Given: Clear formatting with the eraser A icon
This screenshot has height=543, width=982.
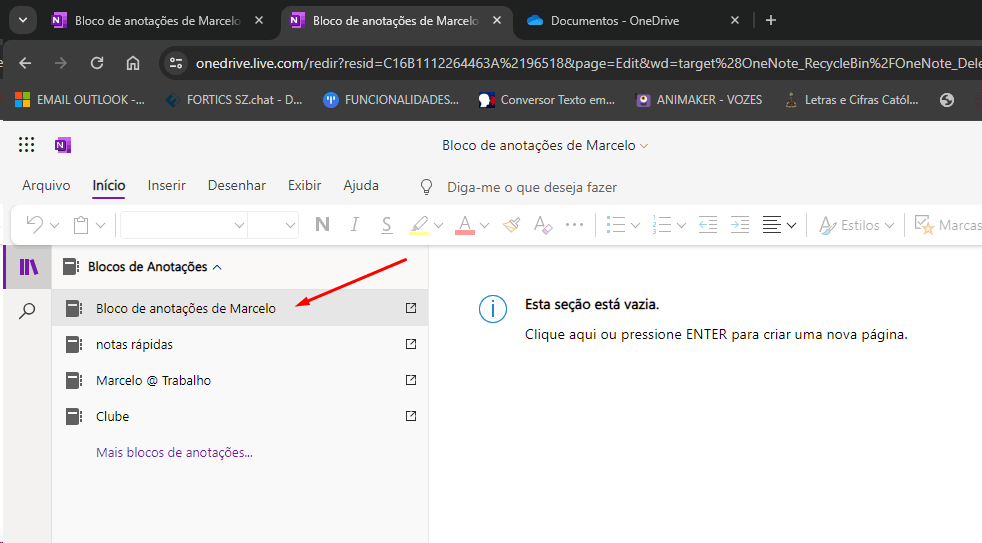Looking at the screenshot, I should tap(542, 224).
